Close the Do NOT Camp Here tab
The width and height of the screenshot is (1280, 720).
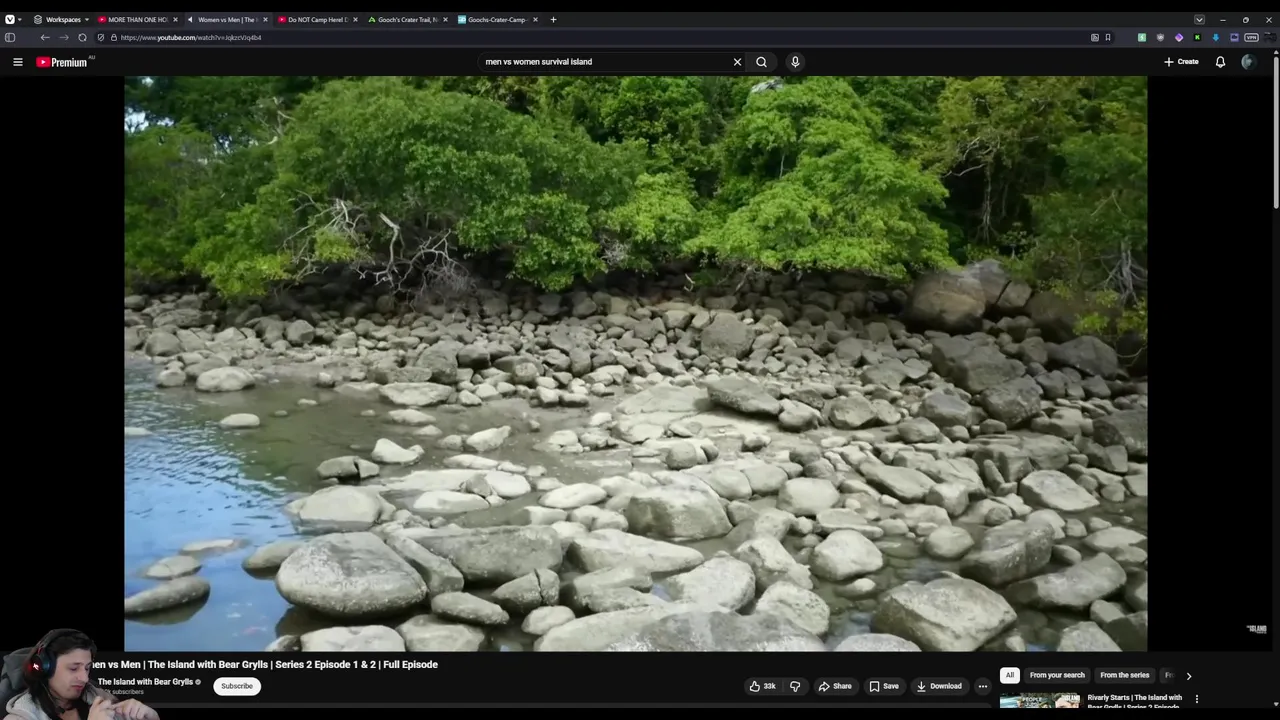[x=355, y=19]
